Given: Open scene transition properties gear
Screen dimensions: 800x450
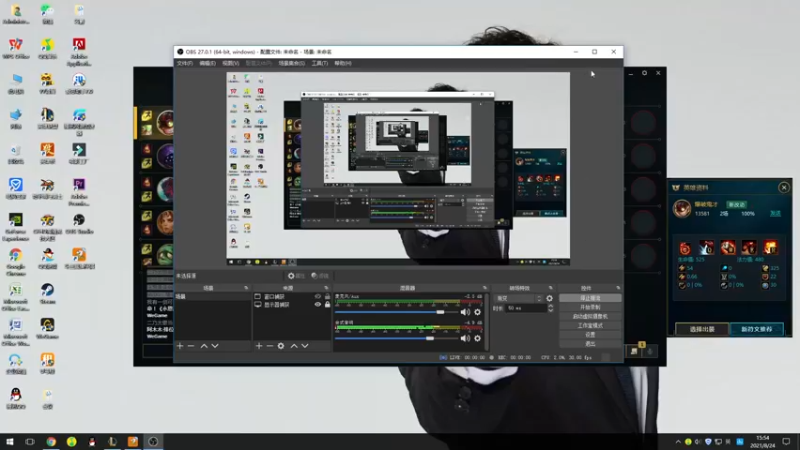Looking at the screenshot, I should click(x=549, y=298).
